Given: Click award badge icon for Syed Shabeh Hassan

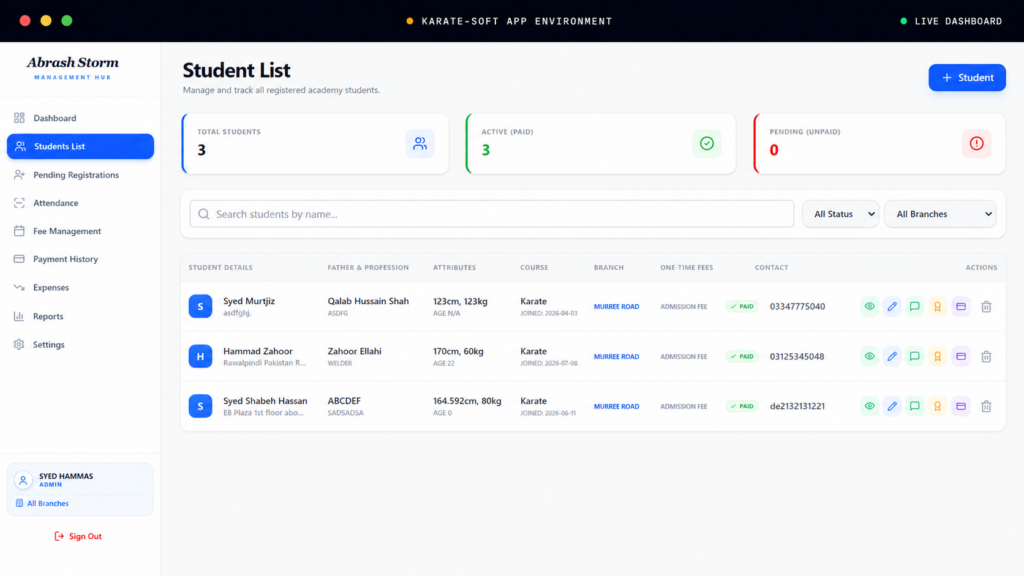Looking at the screenshot, I should click(x=938, y=406).
